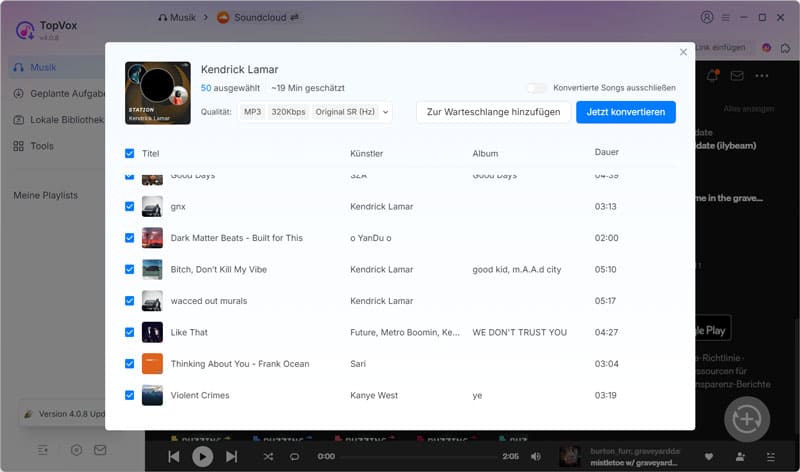Click Jetzt konvertieren button

coord(626,112)
